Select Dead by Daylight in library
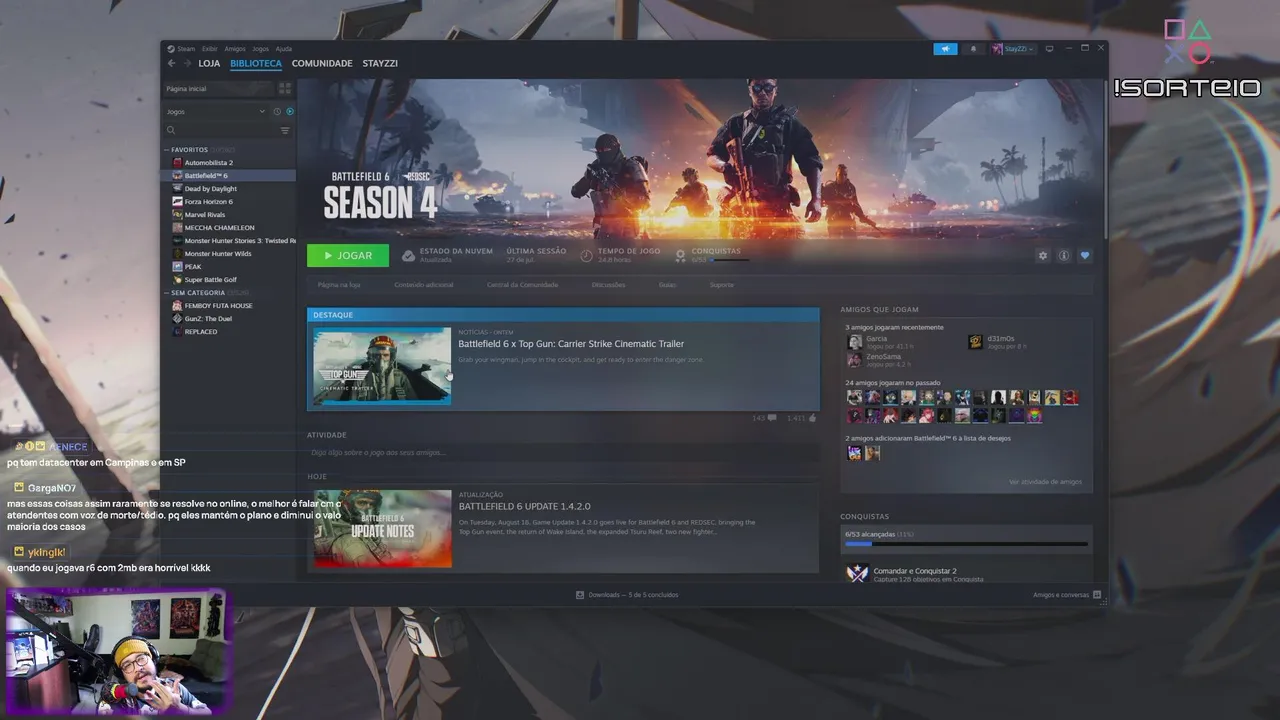This screenshot has width=1280, height=720. click(211, 189)
